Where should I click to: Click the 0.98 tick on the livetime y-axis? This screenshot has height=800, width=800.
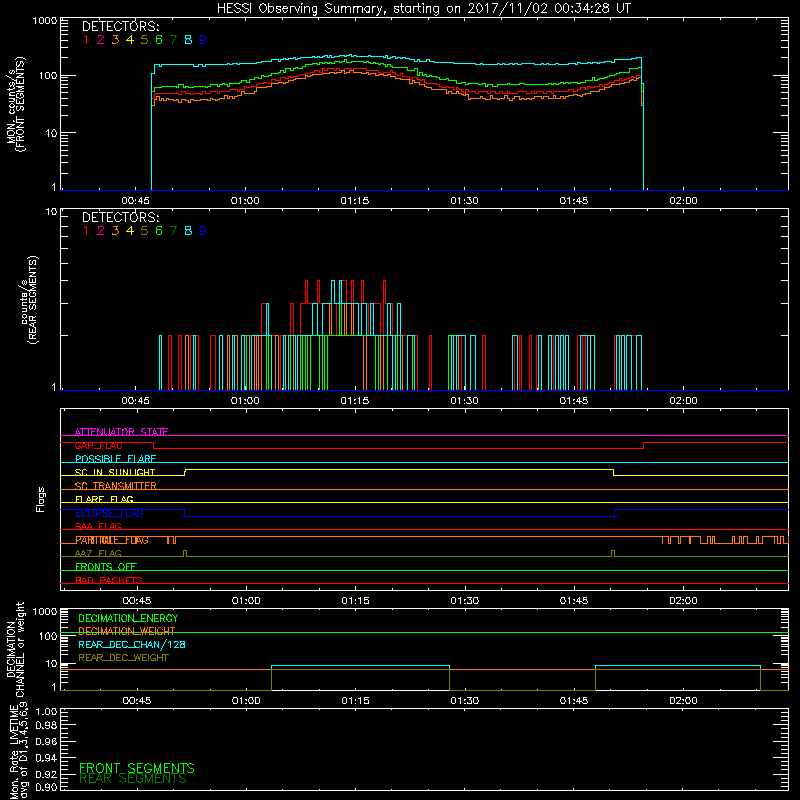pyautogui.click(x=46, y=726)
